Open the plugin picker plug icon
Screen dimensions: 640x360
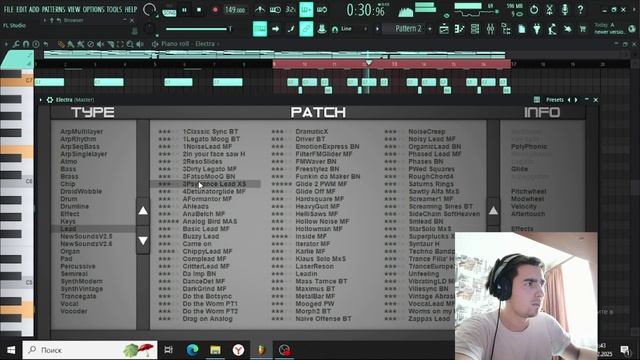click(x=537, y=29)
